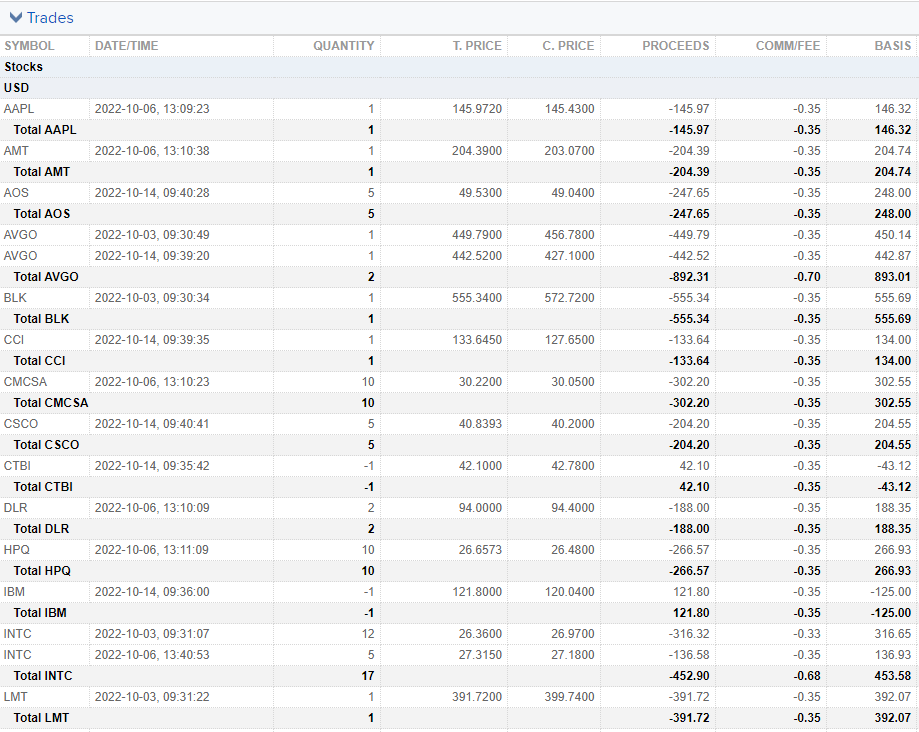919x732 pixels.
Task: Click the COMM/FEE column header
Action: 788,46
